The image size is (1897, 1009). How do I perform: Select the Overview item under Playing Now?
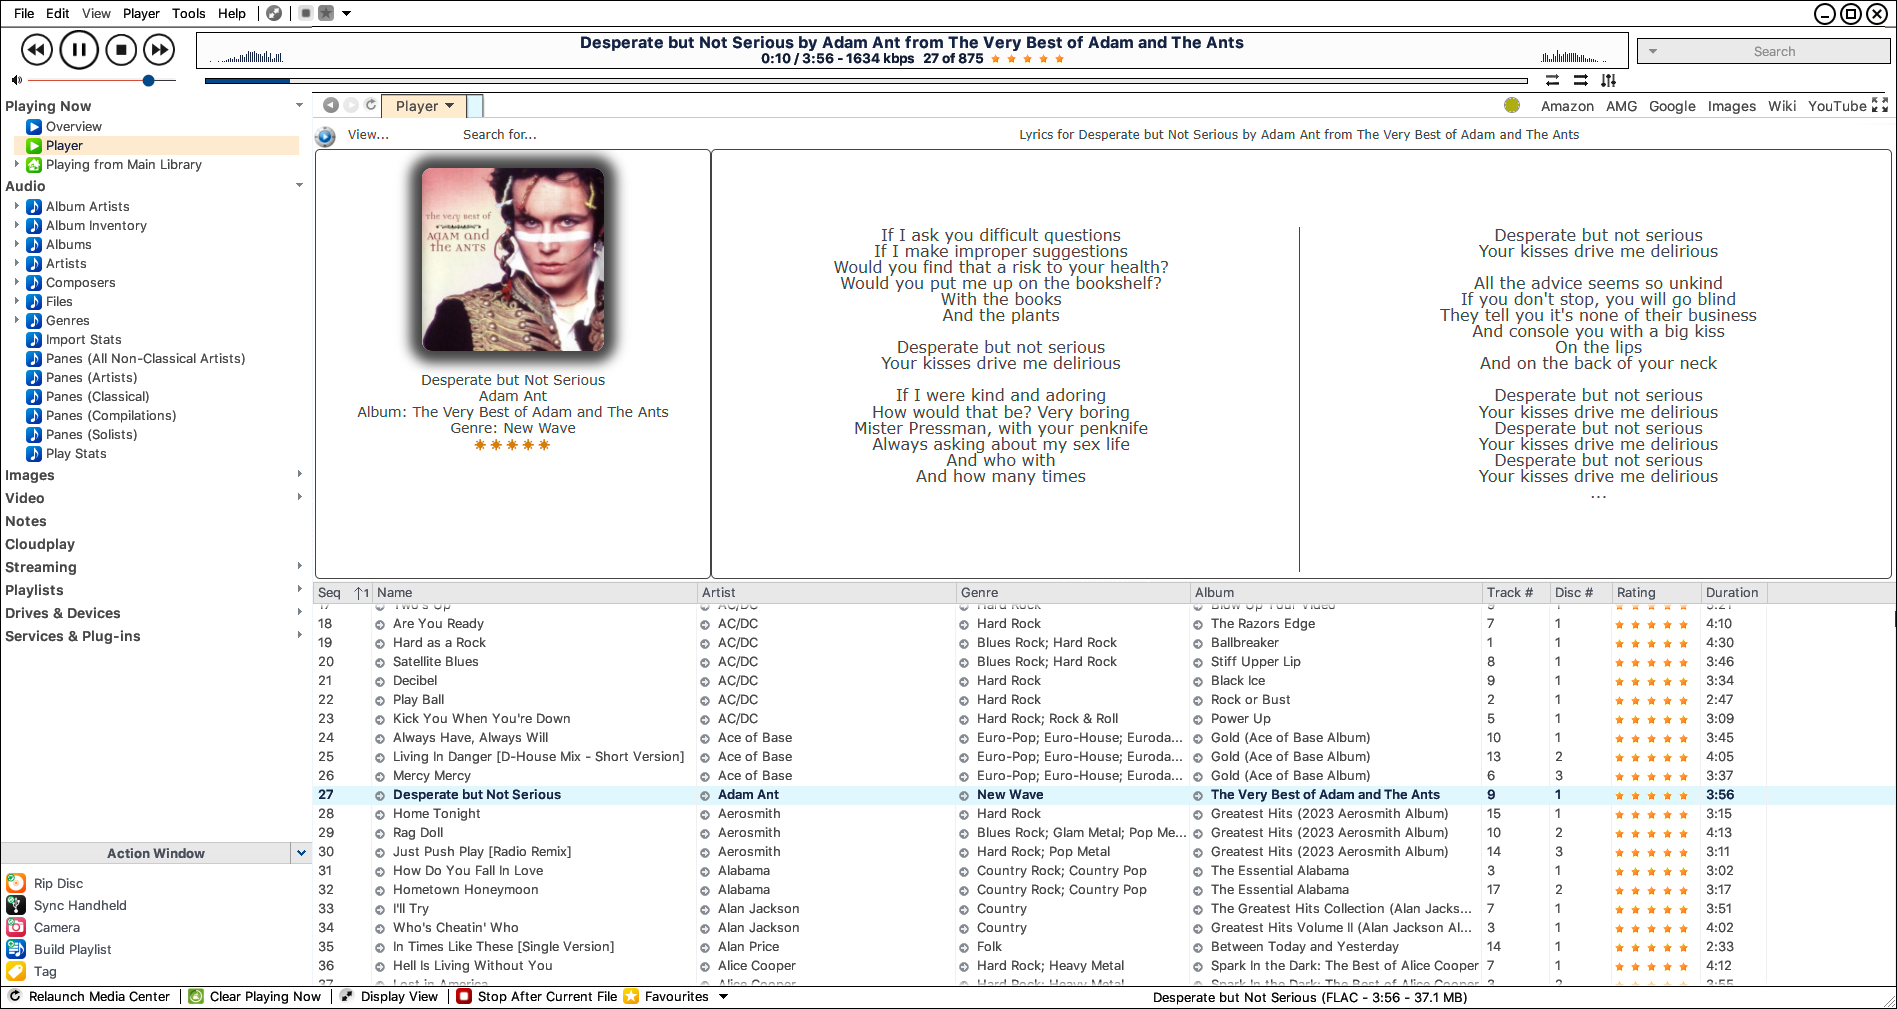coord(74,127)
